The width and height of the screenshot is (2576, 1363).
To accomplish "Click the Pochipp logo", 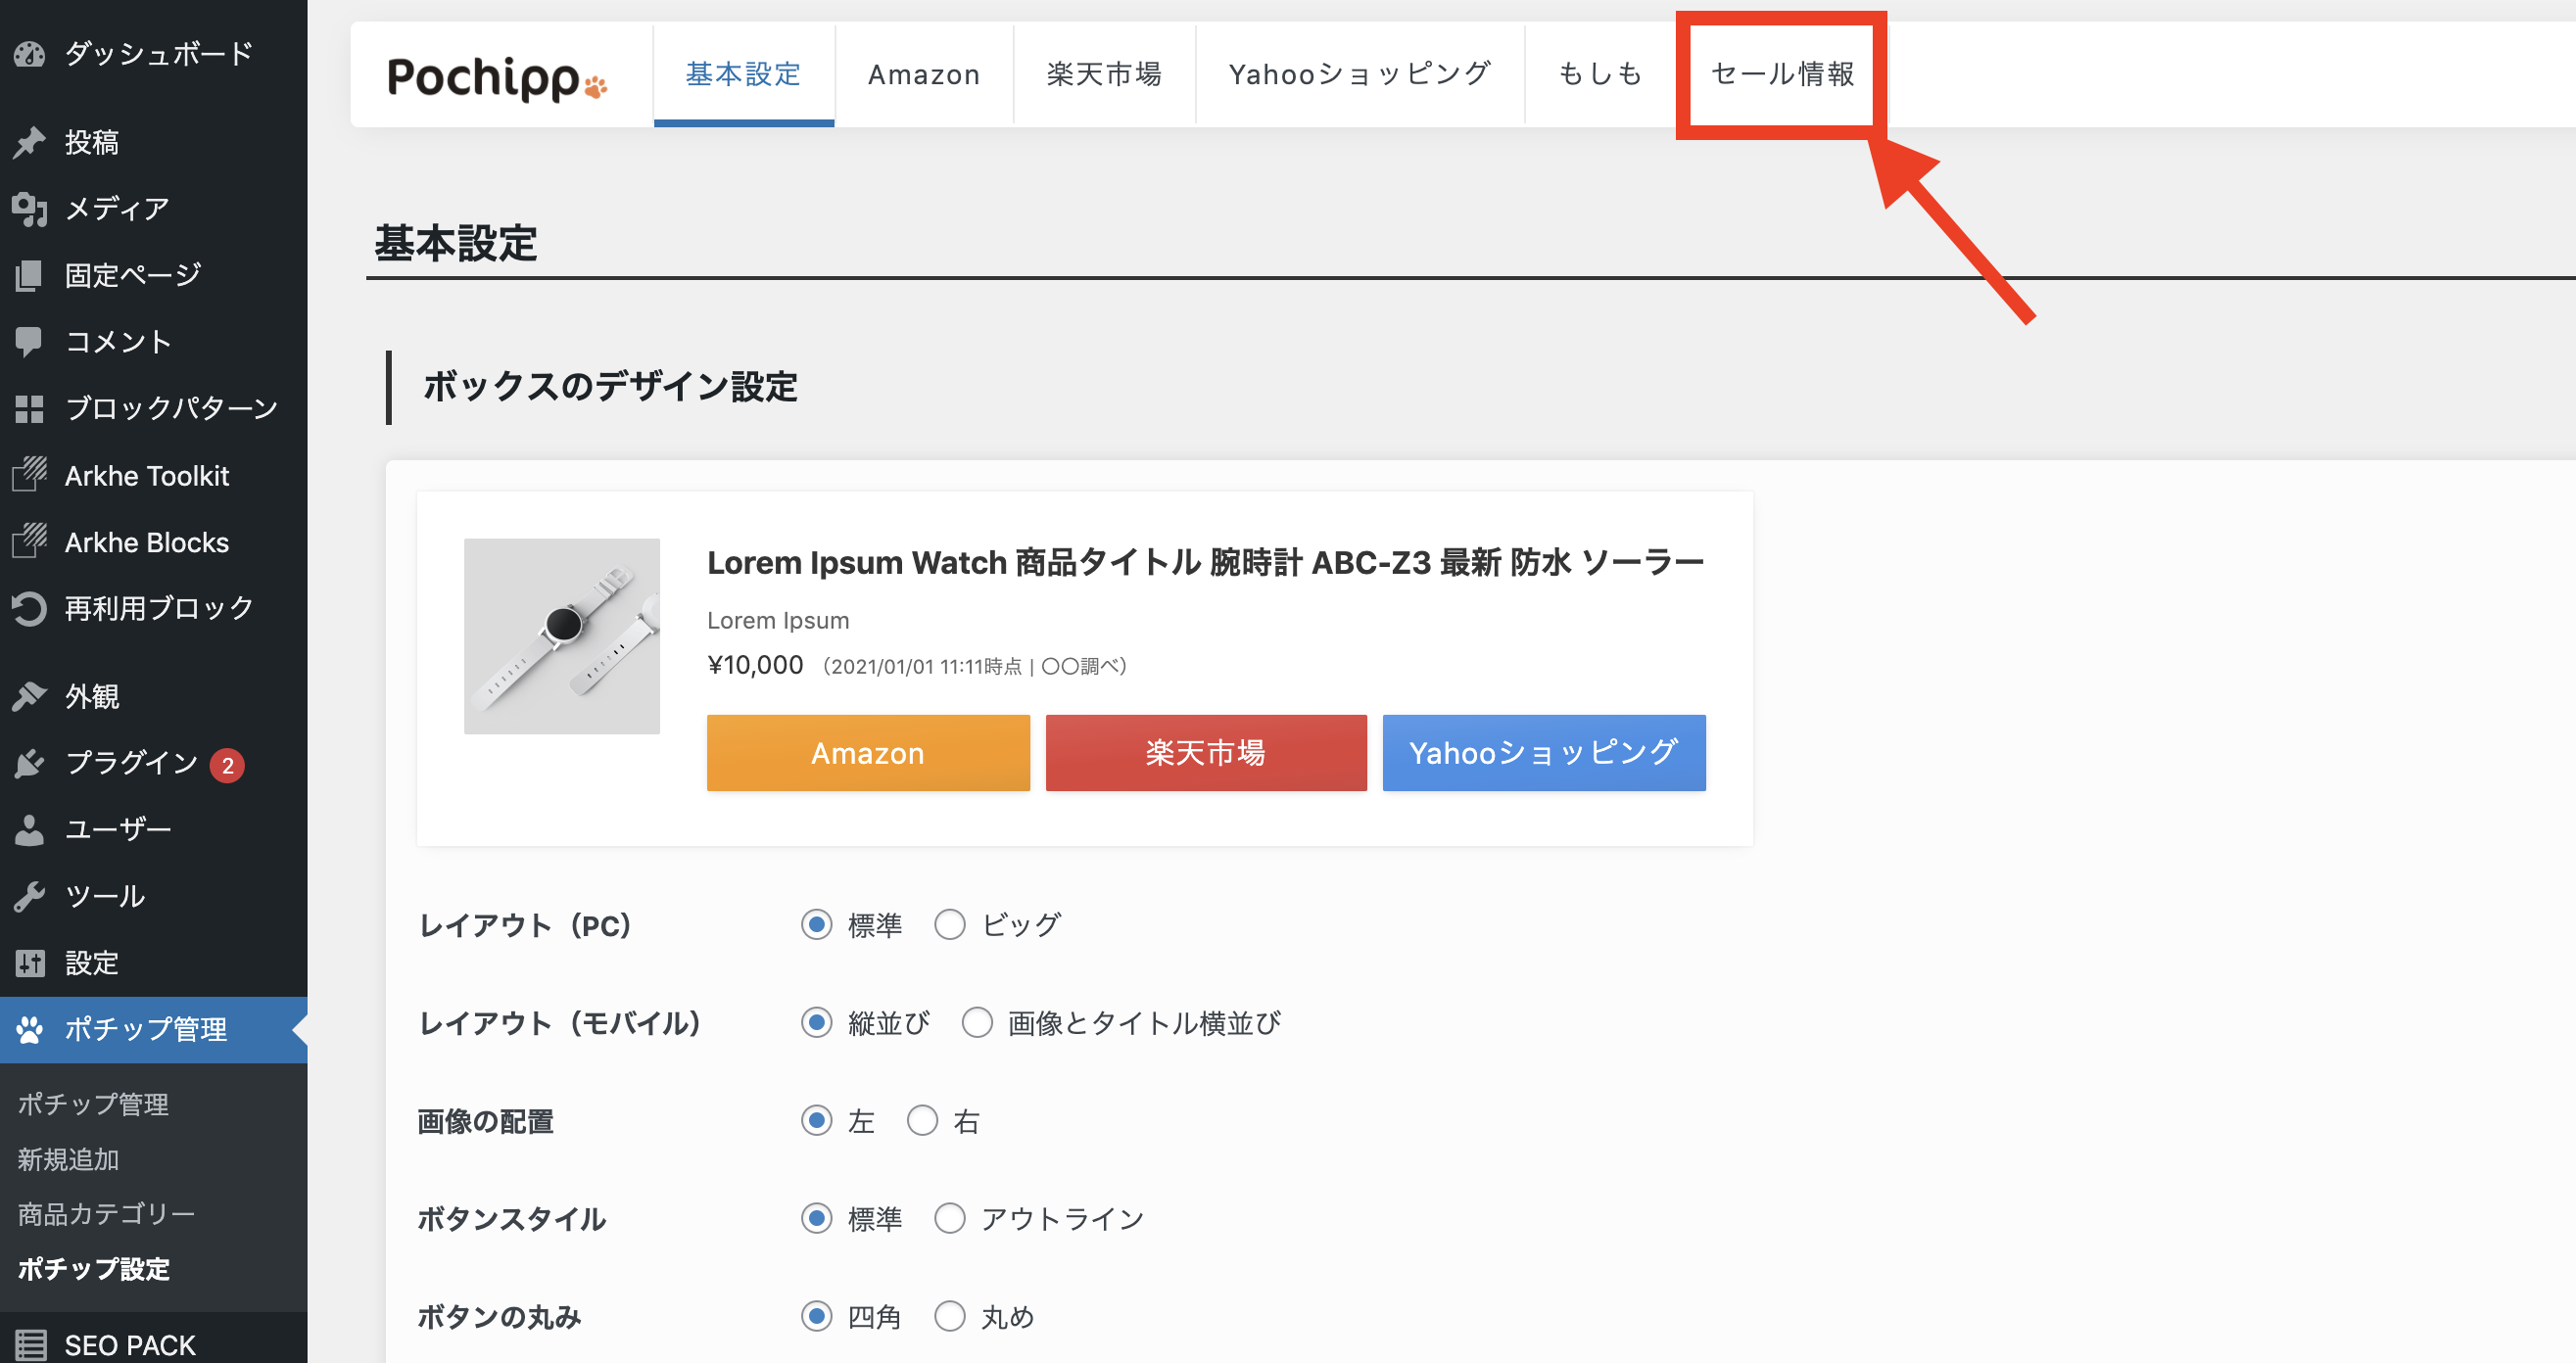I will pyautogui.click(x=497, y=77).
